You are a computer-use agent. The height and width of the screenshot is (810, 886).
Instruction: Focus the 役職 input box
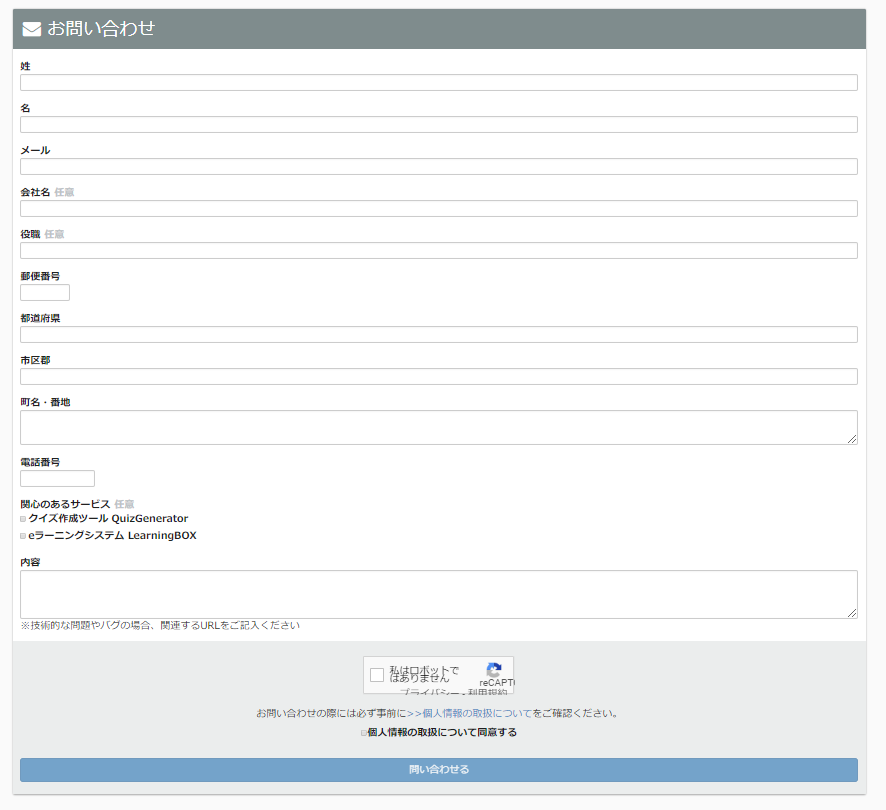pyautogui.click(x=438, y=250)
